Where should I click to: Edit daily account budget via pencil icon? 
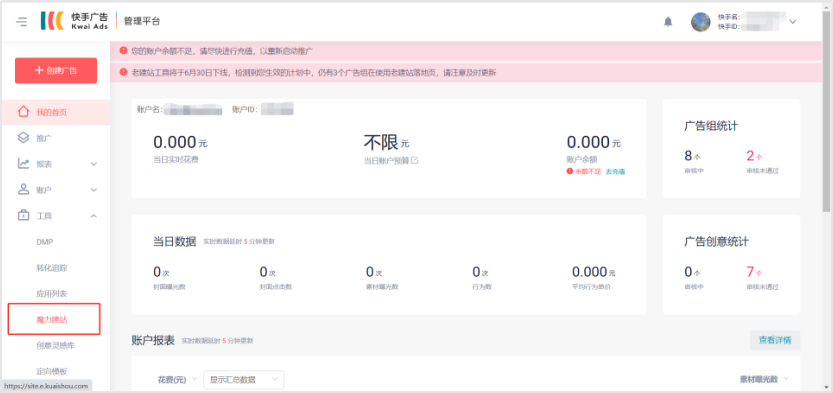(x=415, y=160)
